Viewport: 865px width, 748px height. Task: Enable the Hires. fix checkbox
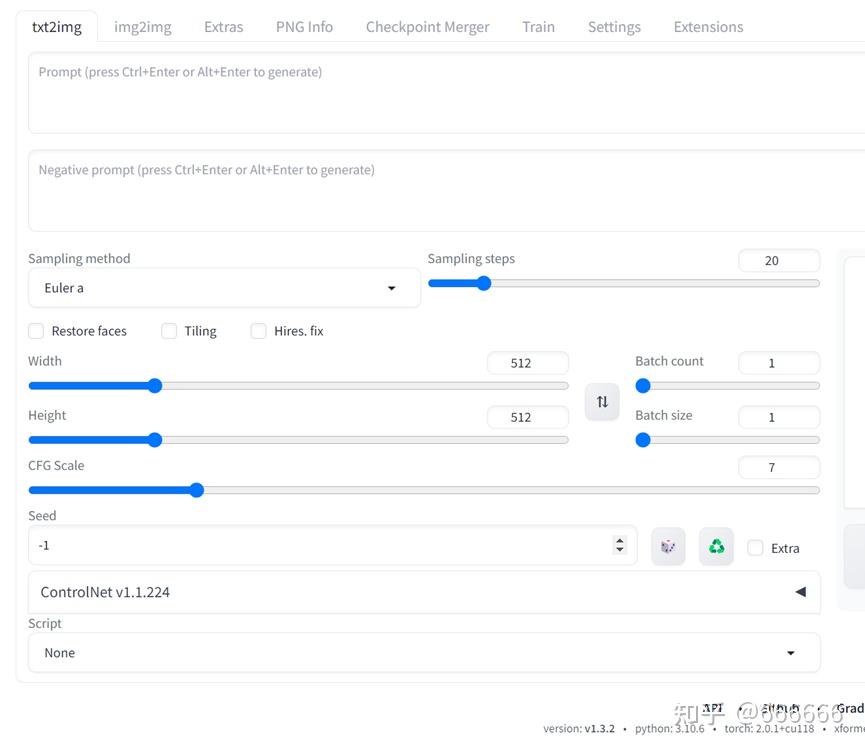[x=258, y=331]
